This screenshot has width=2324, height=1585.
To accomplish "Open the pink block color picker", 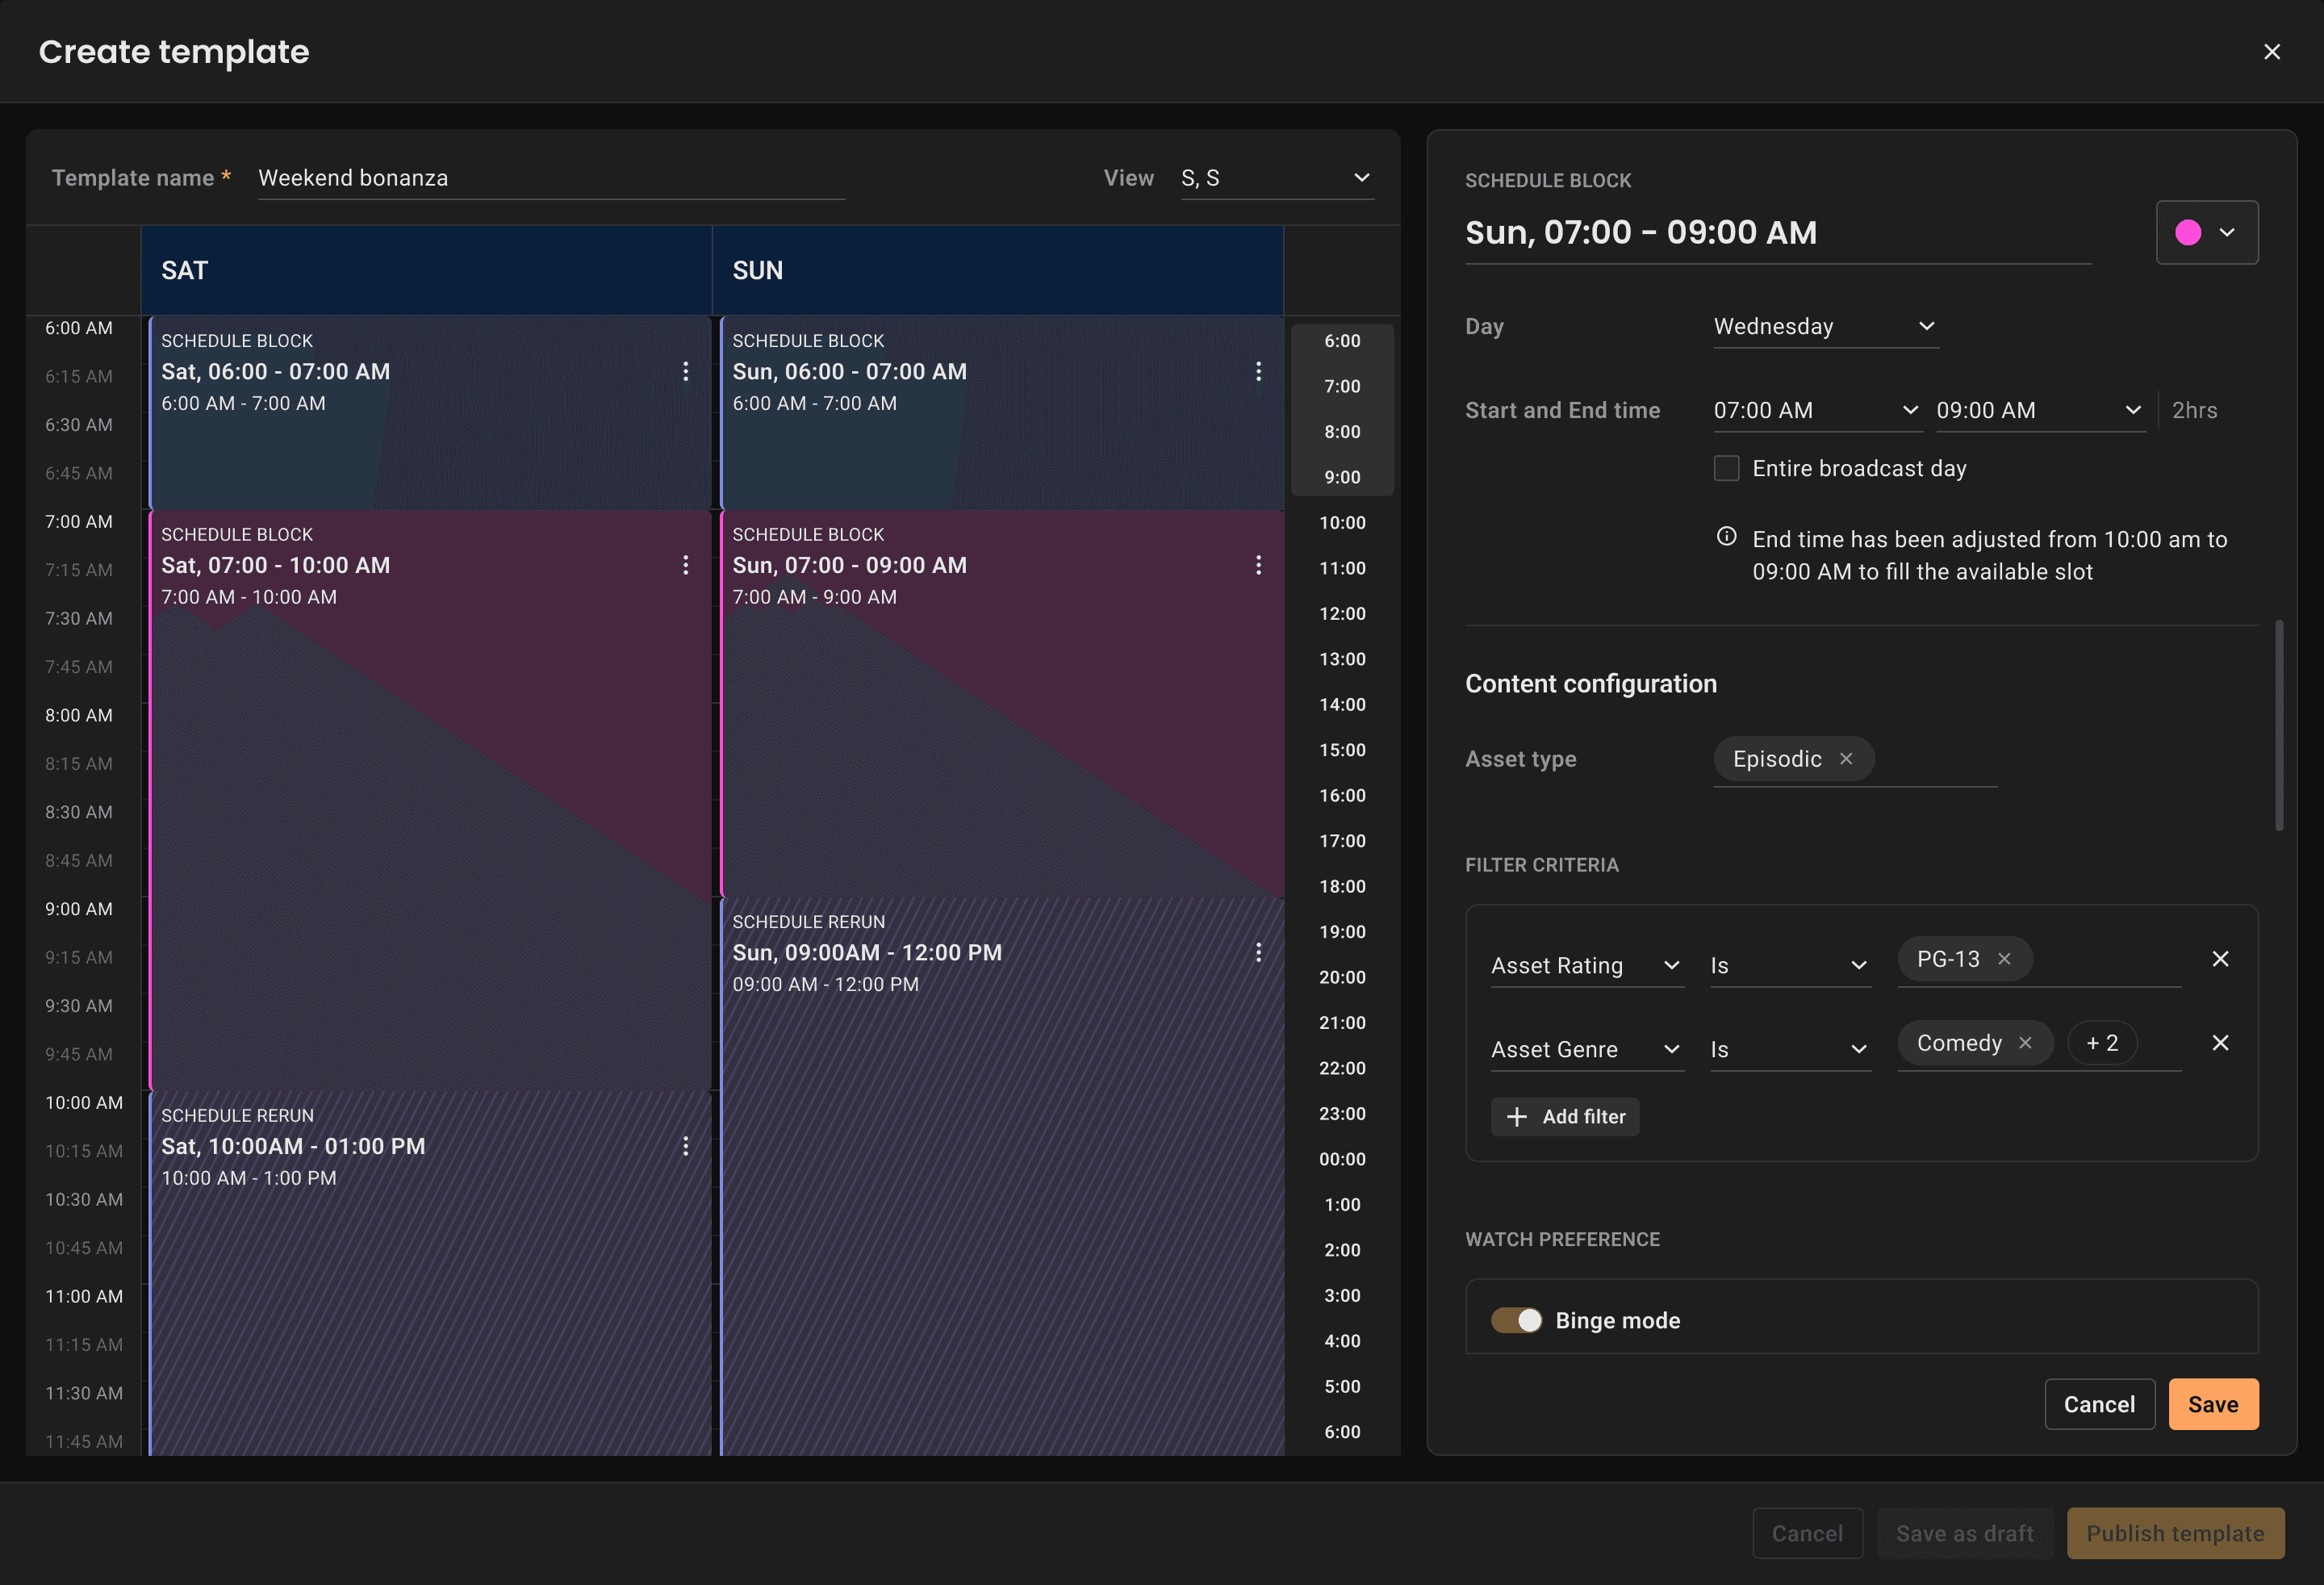I will pos(2206,233).
